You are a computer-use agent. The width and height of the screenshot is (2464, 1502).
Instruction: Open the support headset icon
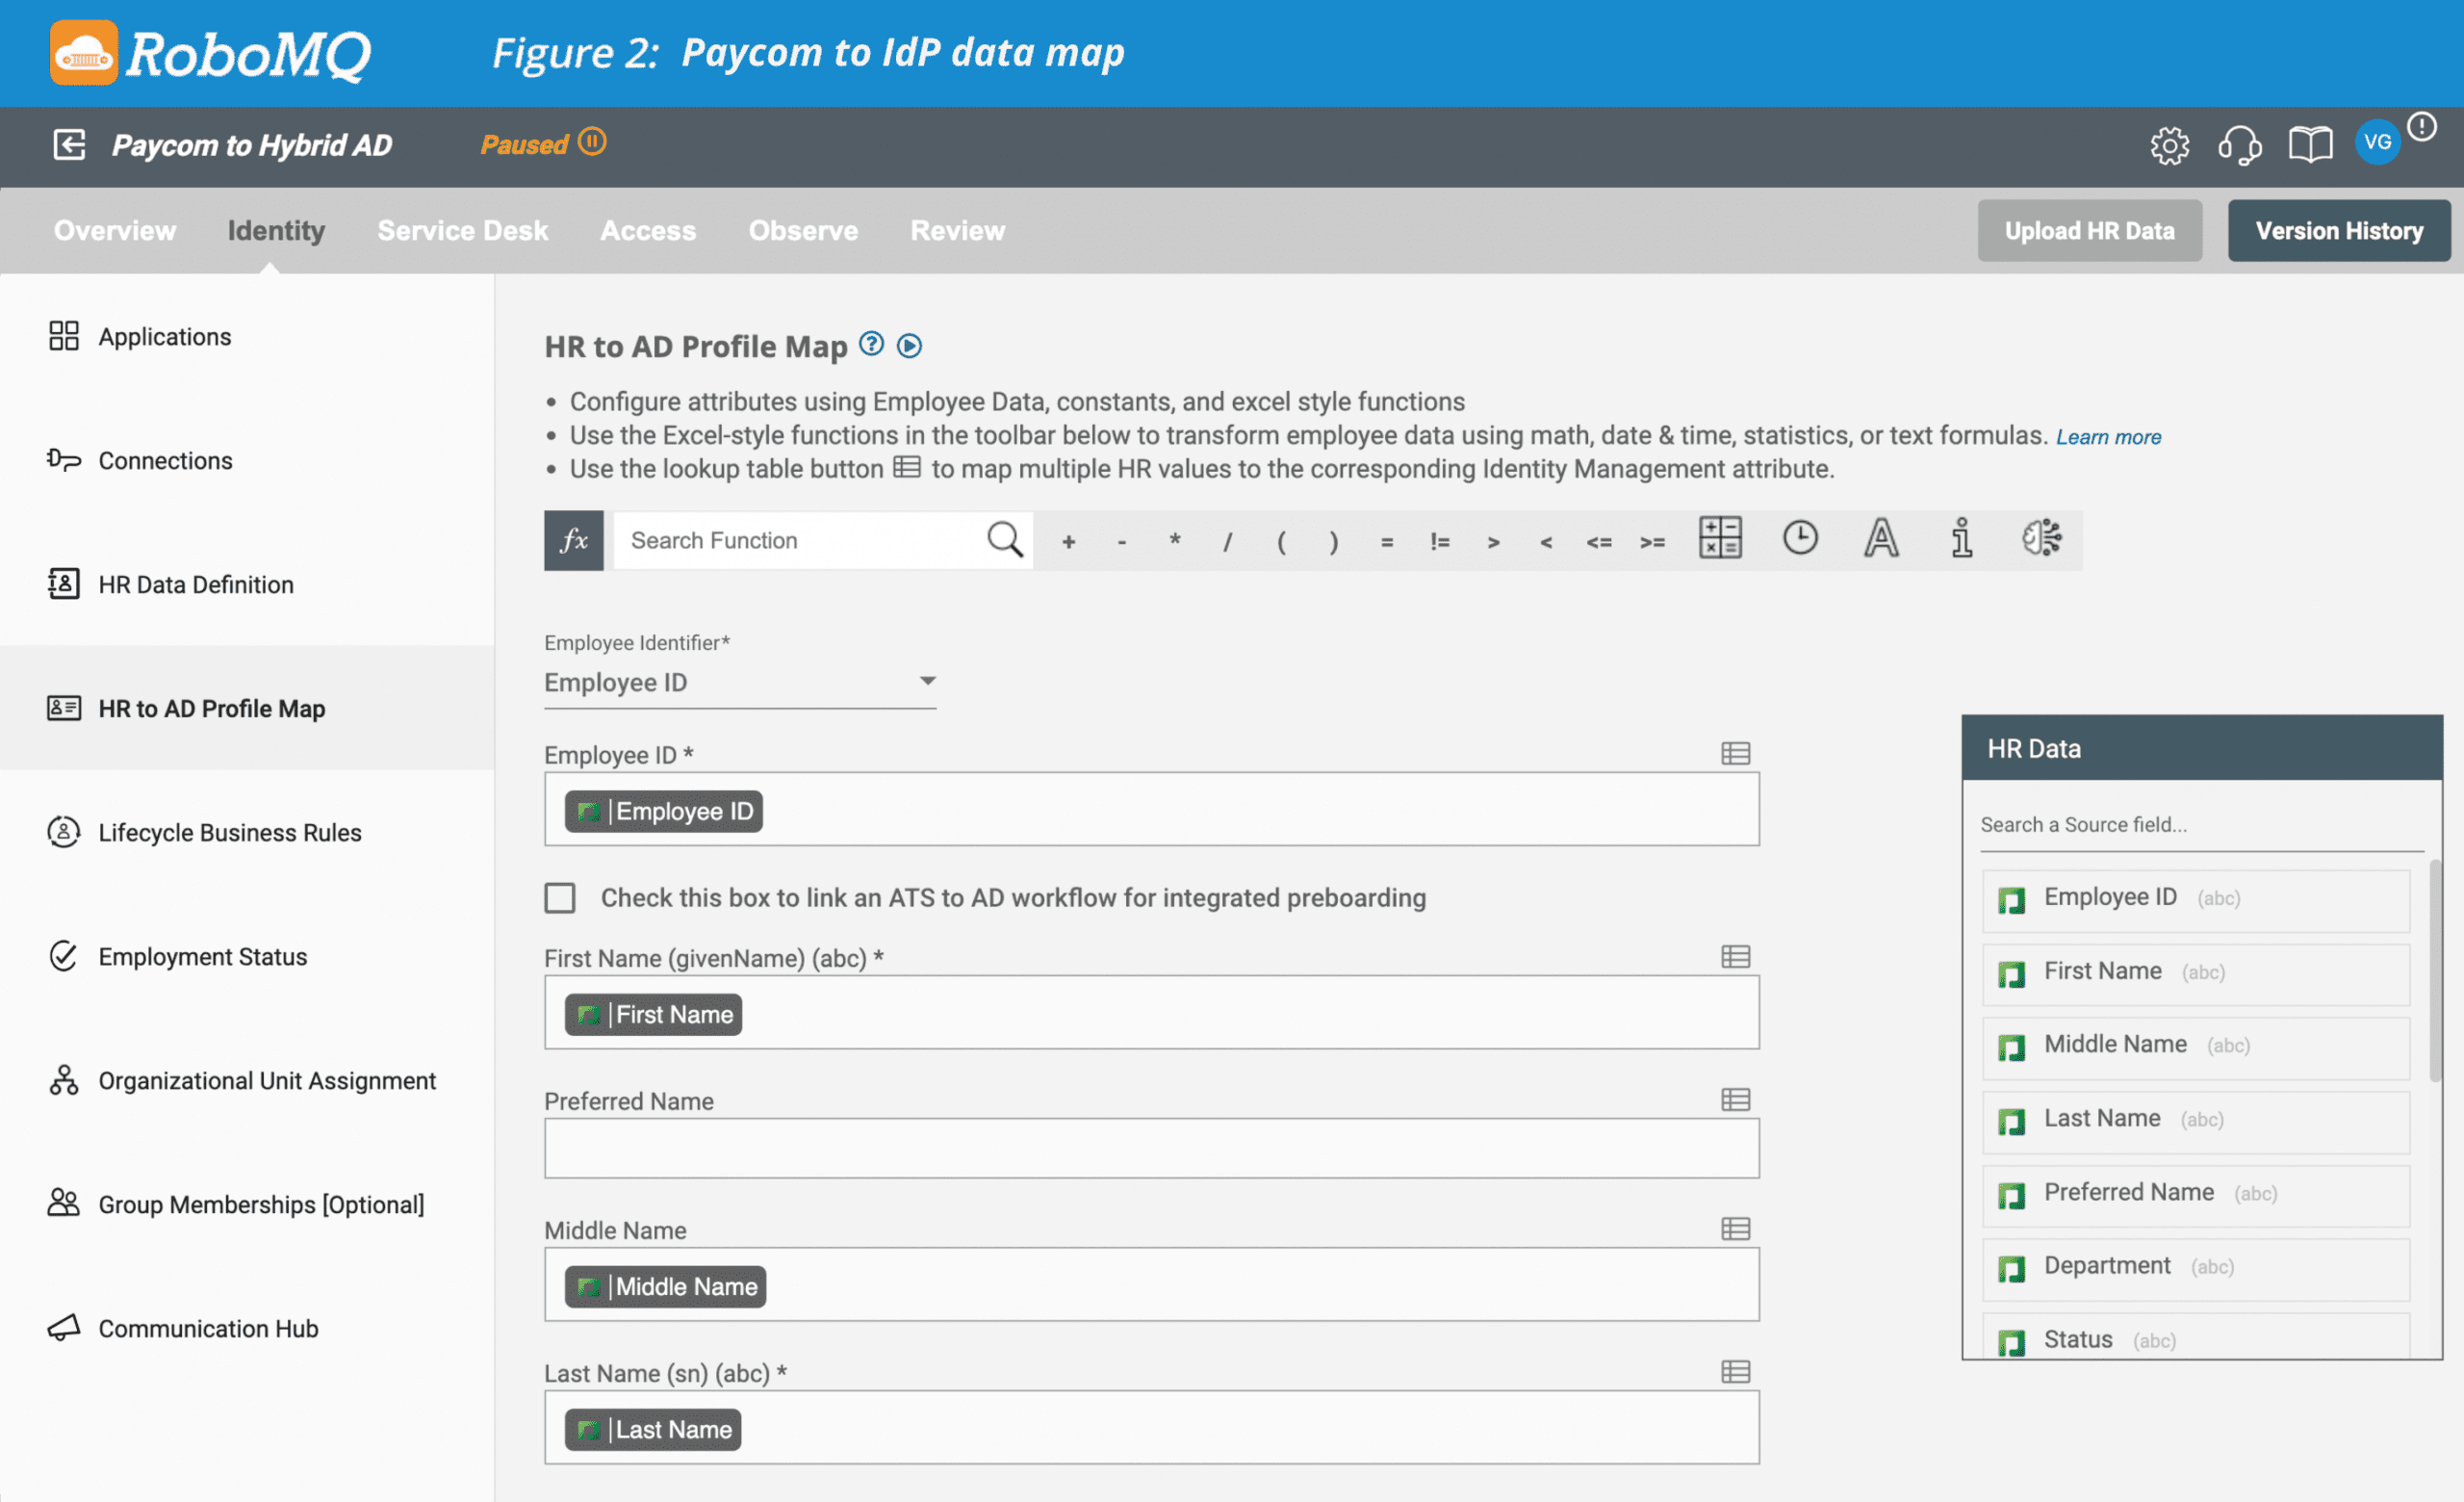tap(2239, 146)
